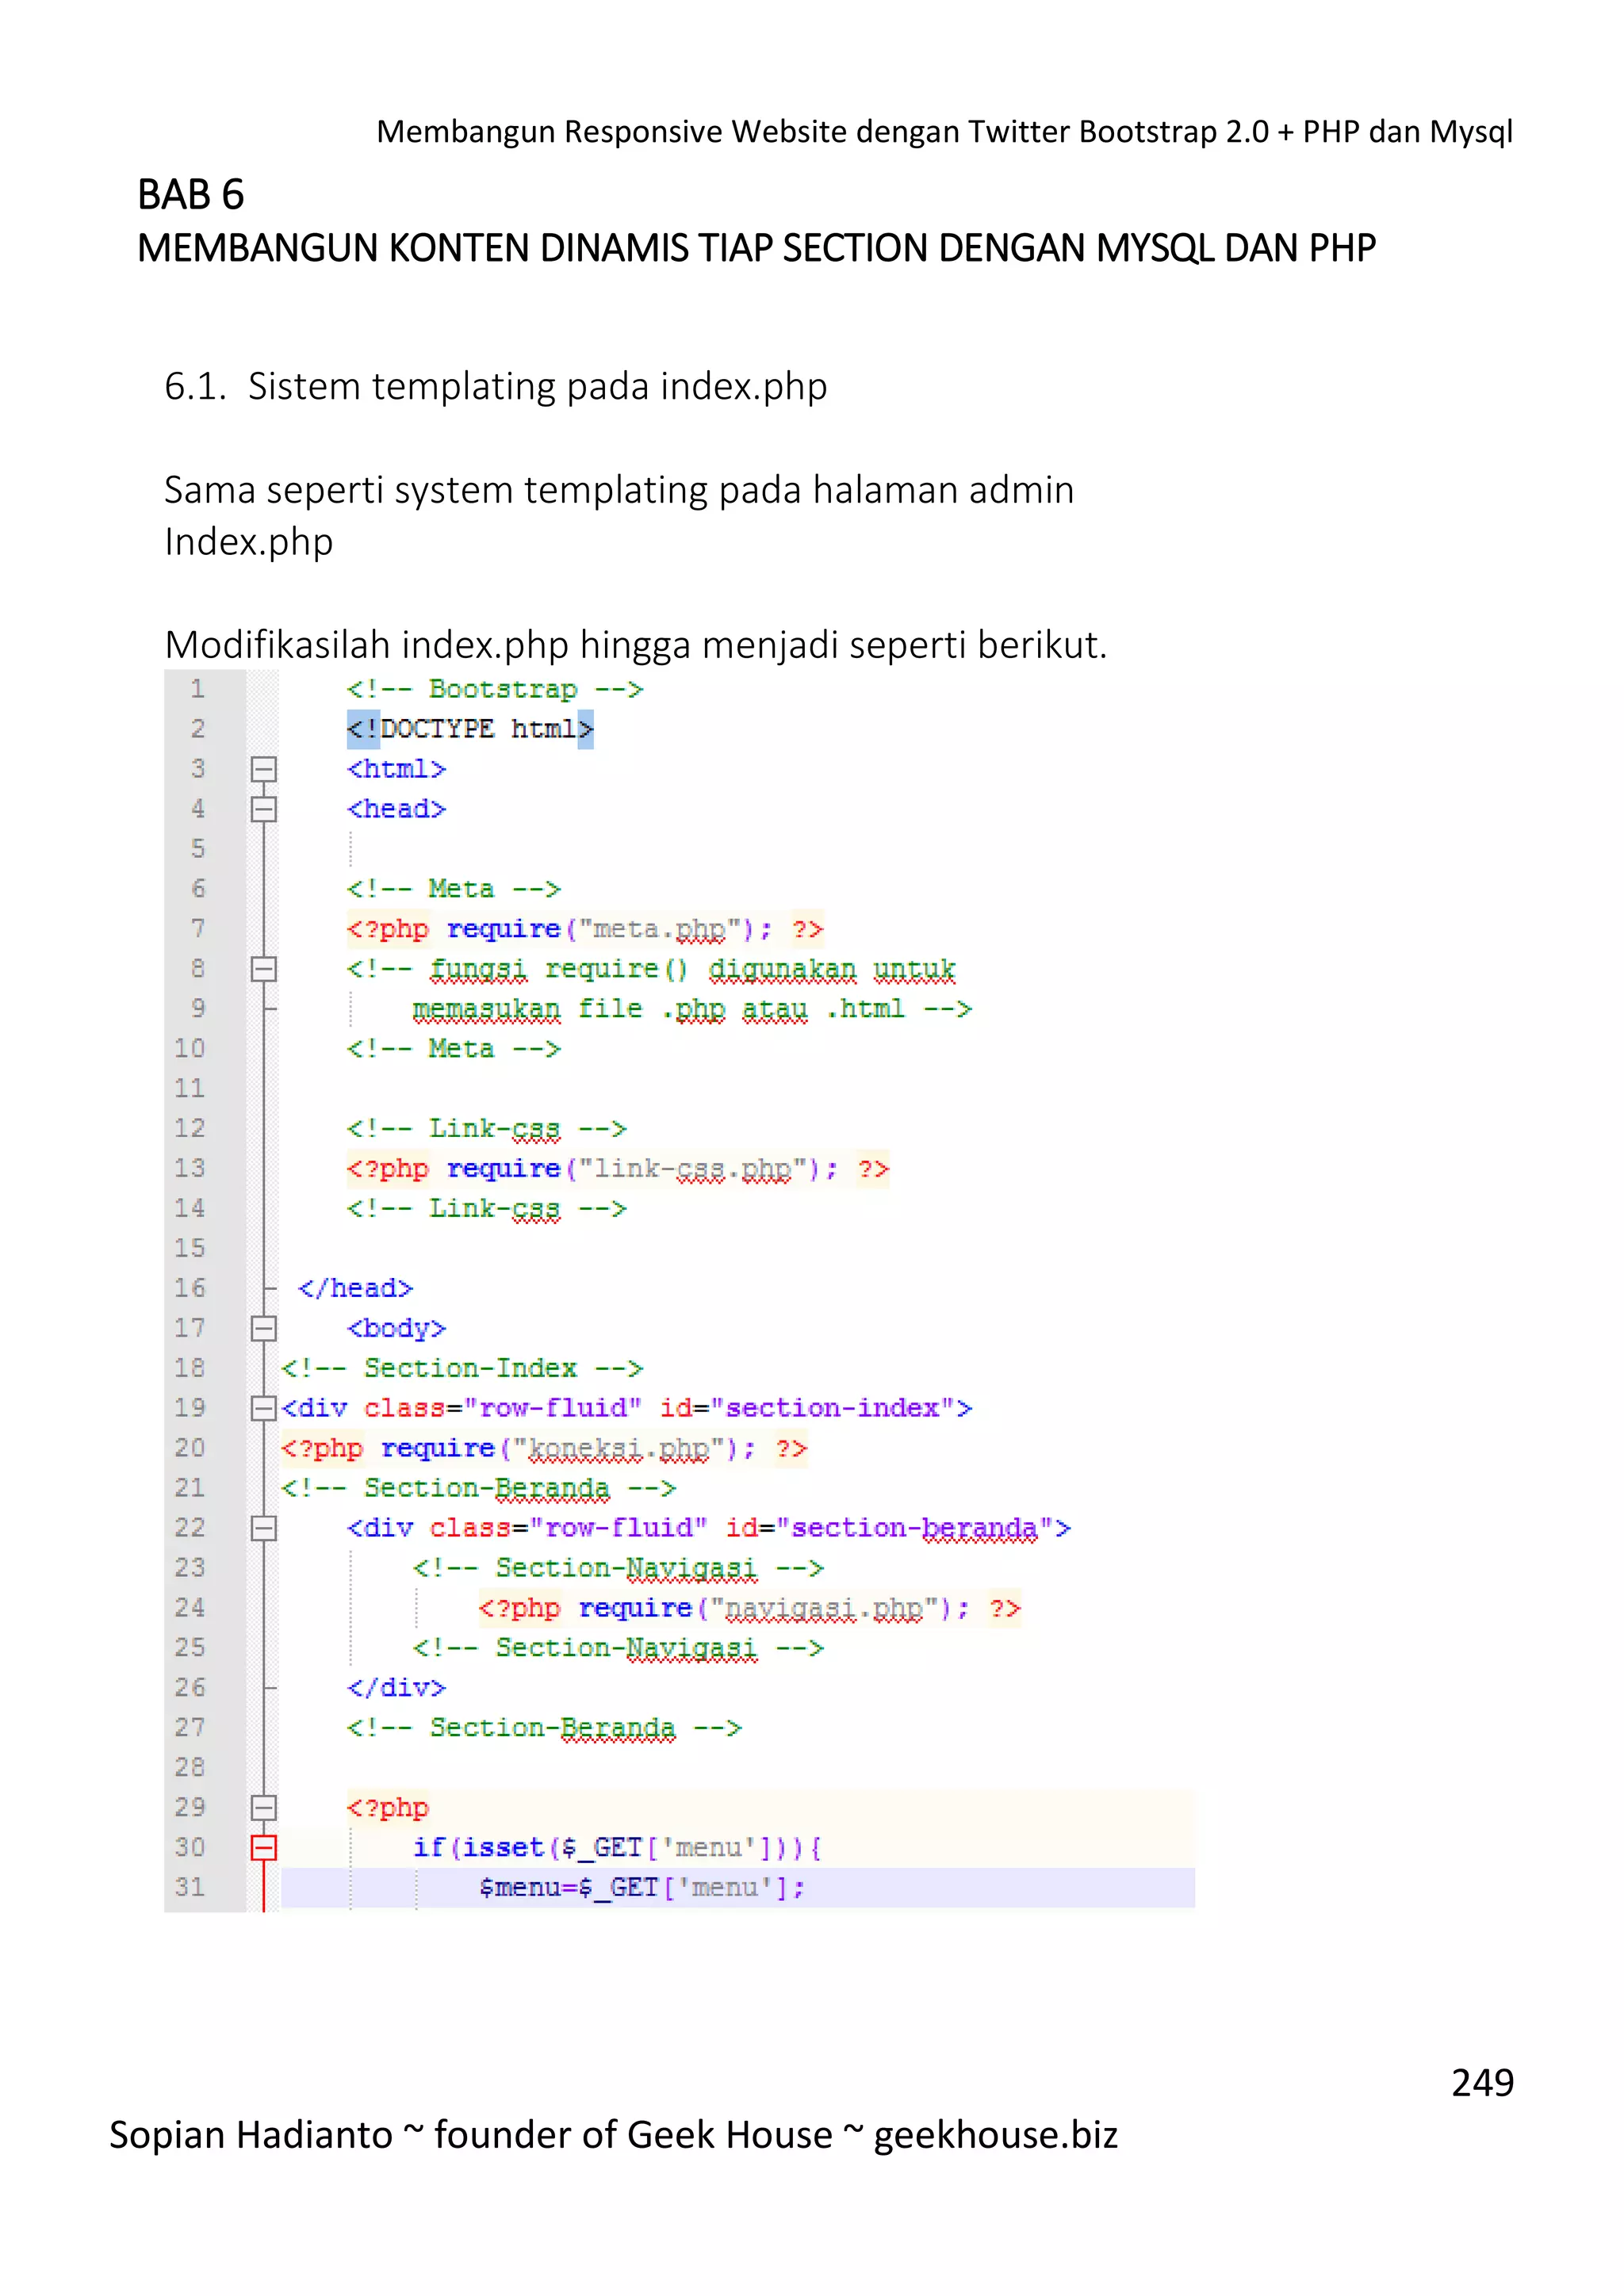The width and height of the screenshot is (1624, 2296).
Task: Click the div id="section-beranda" line
Action: point(708,1528)
